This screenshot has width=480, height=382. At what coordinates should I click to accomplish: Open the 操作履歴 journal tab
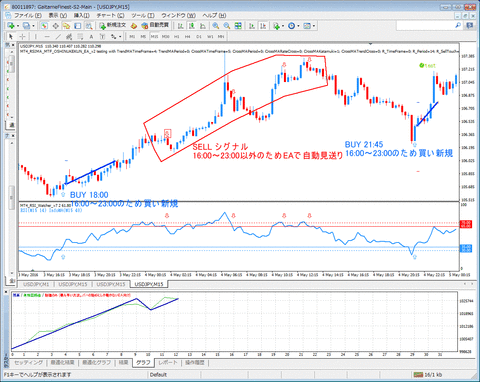pos(195,363)
